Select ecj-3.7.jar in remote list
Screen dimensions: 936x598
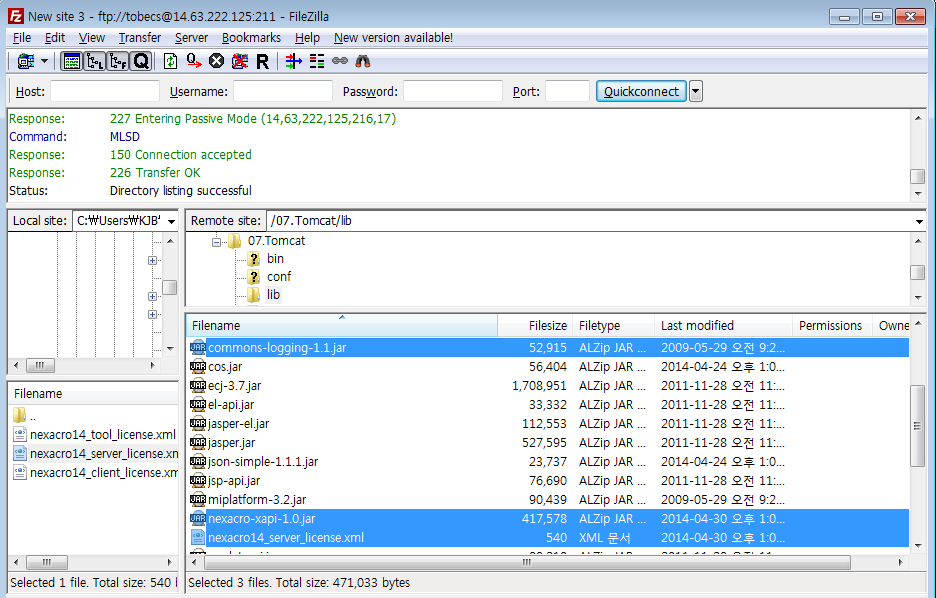(x=548, y=386)
